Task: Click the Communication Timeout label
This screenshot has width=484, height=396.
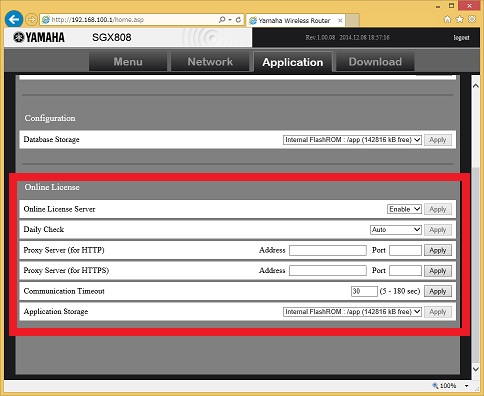Action: (64, 291)
